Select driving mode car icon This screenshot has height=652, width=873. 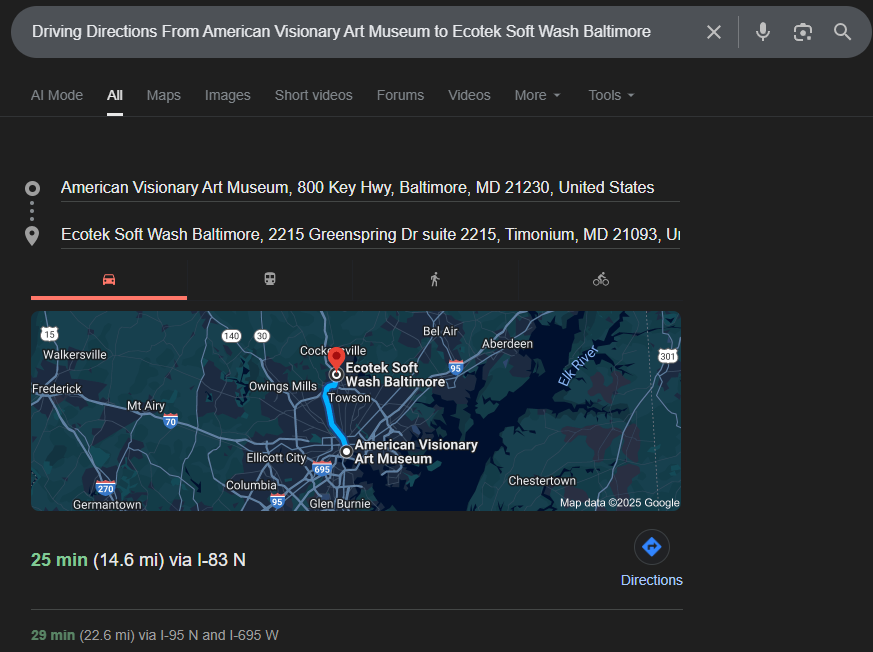(x=109, y=280)
